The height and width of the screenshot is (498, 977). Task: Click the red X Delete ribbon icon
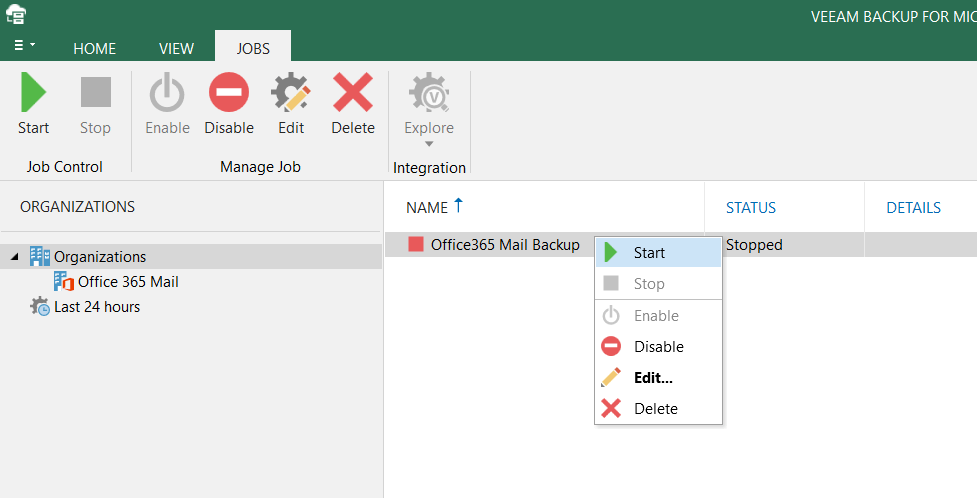tap(353, 94)
